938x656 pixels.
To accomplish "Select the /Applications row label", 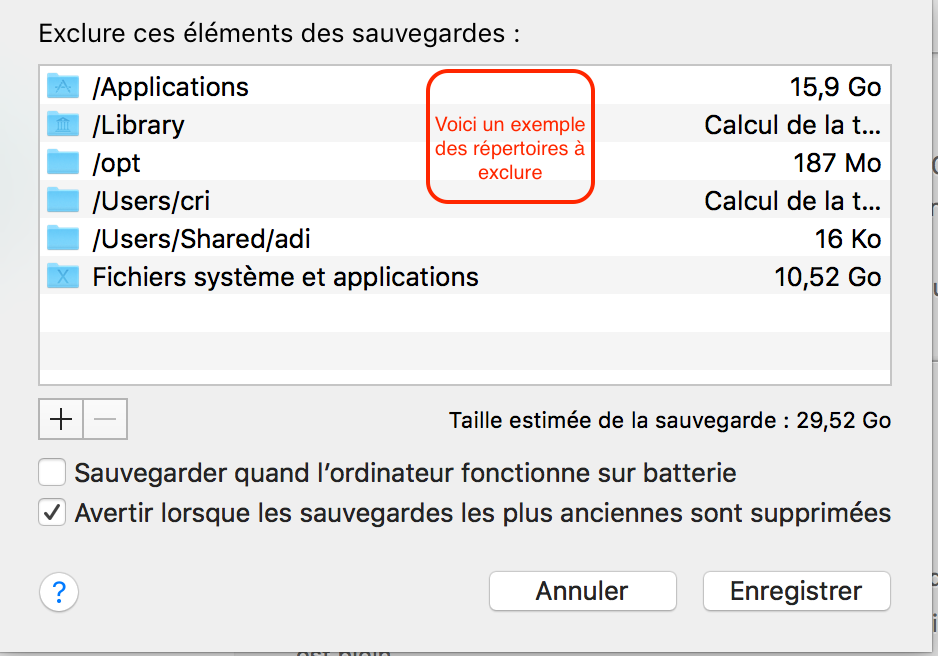I will [170, 87].
